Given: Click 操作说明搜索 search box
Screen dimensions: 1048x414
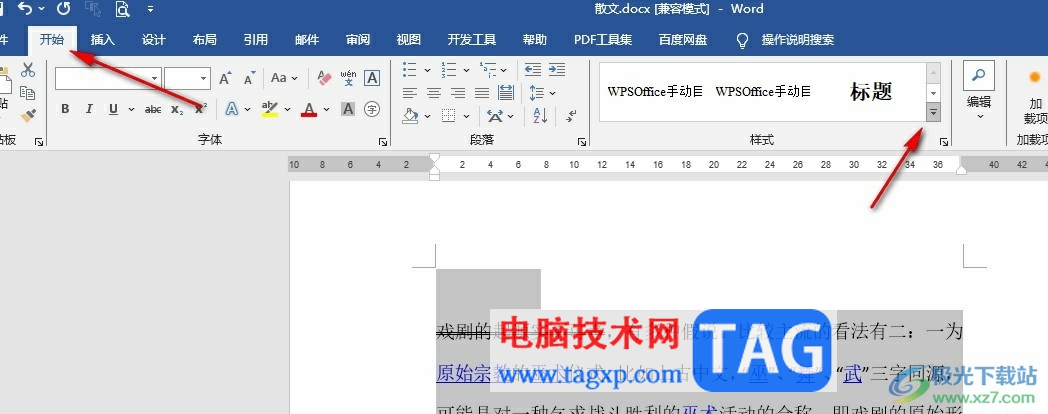Looking at the screenshot, I should coord(797,40).
